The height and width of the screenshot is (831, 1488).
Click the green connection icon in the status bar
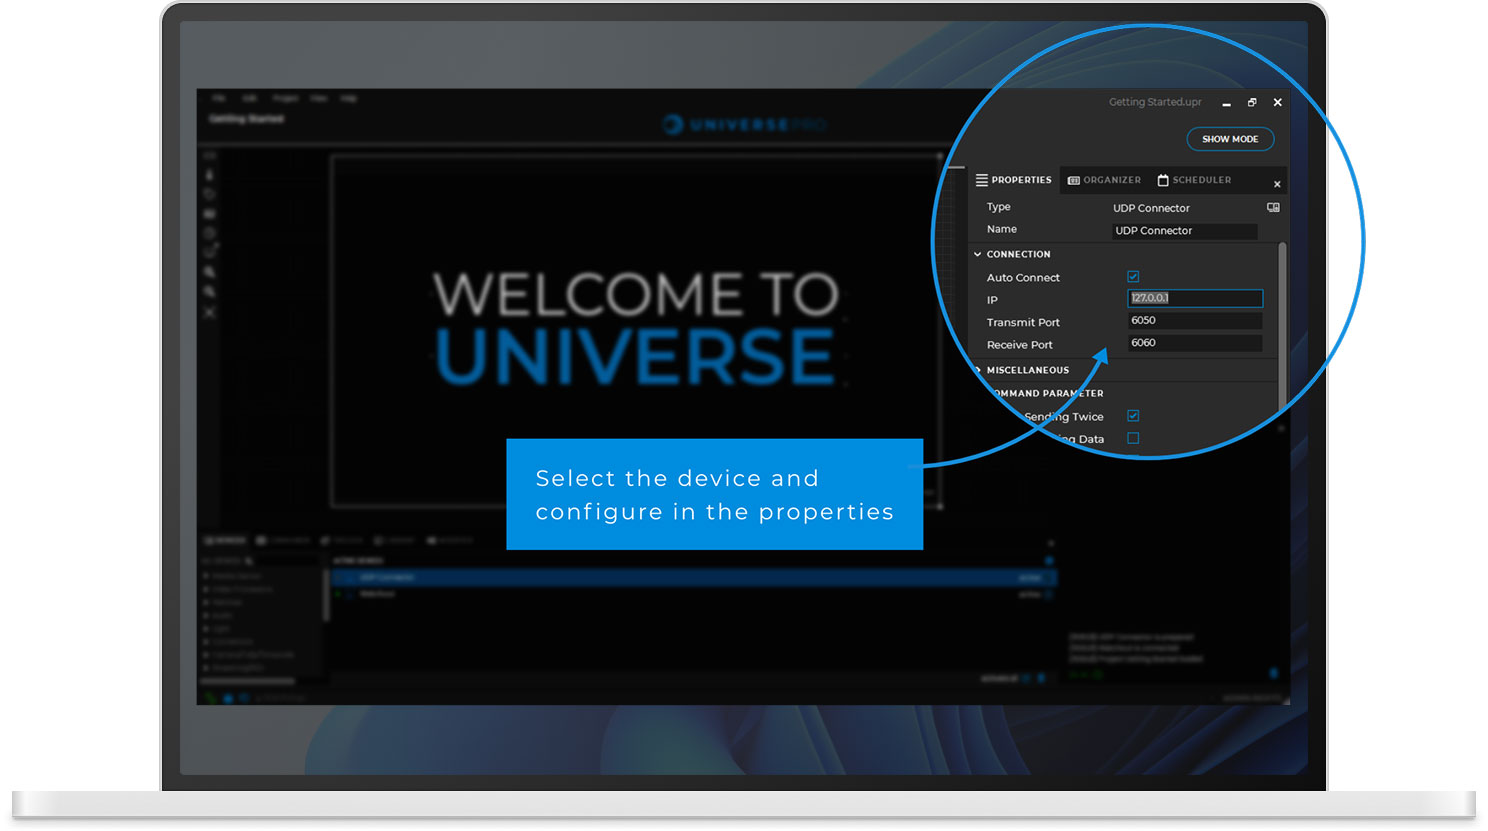pos(210,697)
